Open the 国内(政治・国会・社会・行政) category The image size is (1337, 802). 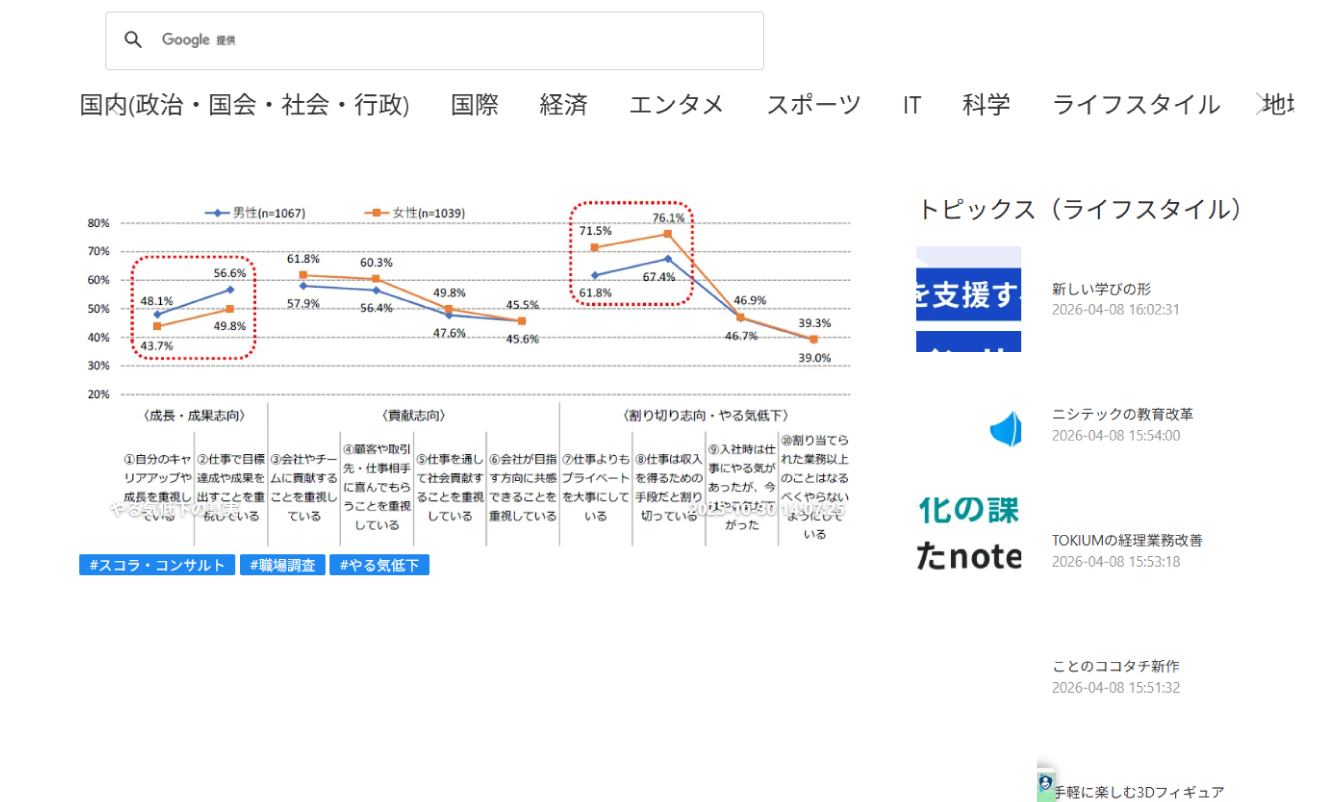point(244,105)
